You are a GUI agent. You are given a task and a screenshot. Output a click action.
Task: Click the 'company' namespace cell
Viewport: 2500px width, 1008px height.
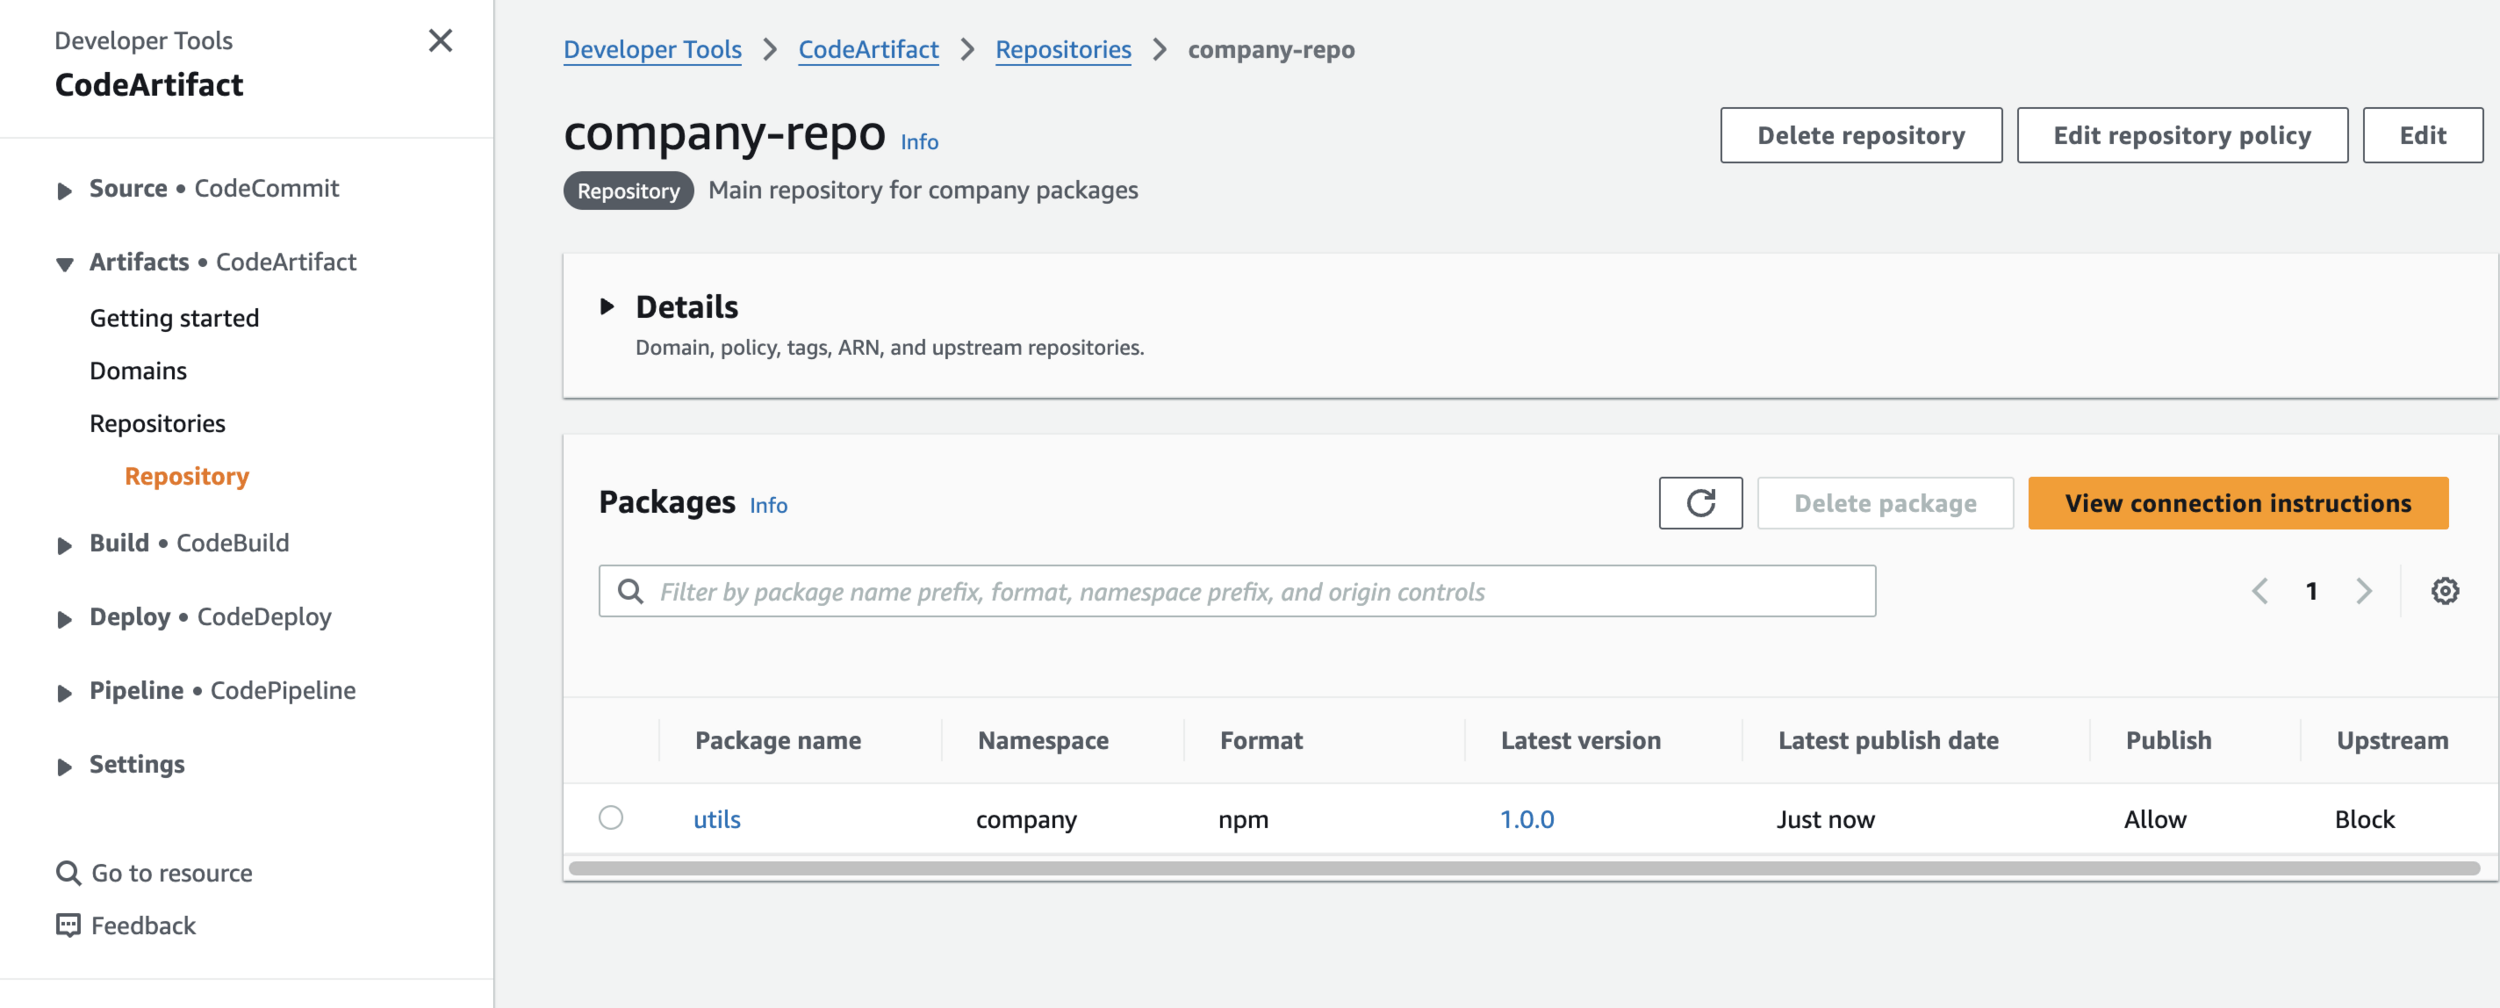click(1026, 820)
